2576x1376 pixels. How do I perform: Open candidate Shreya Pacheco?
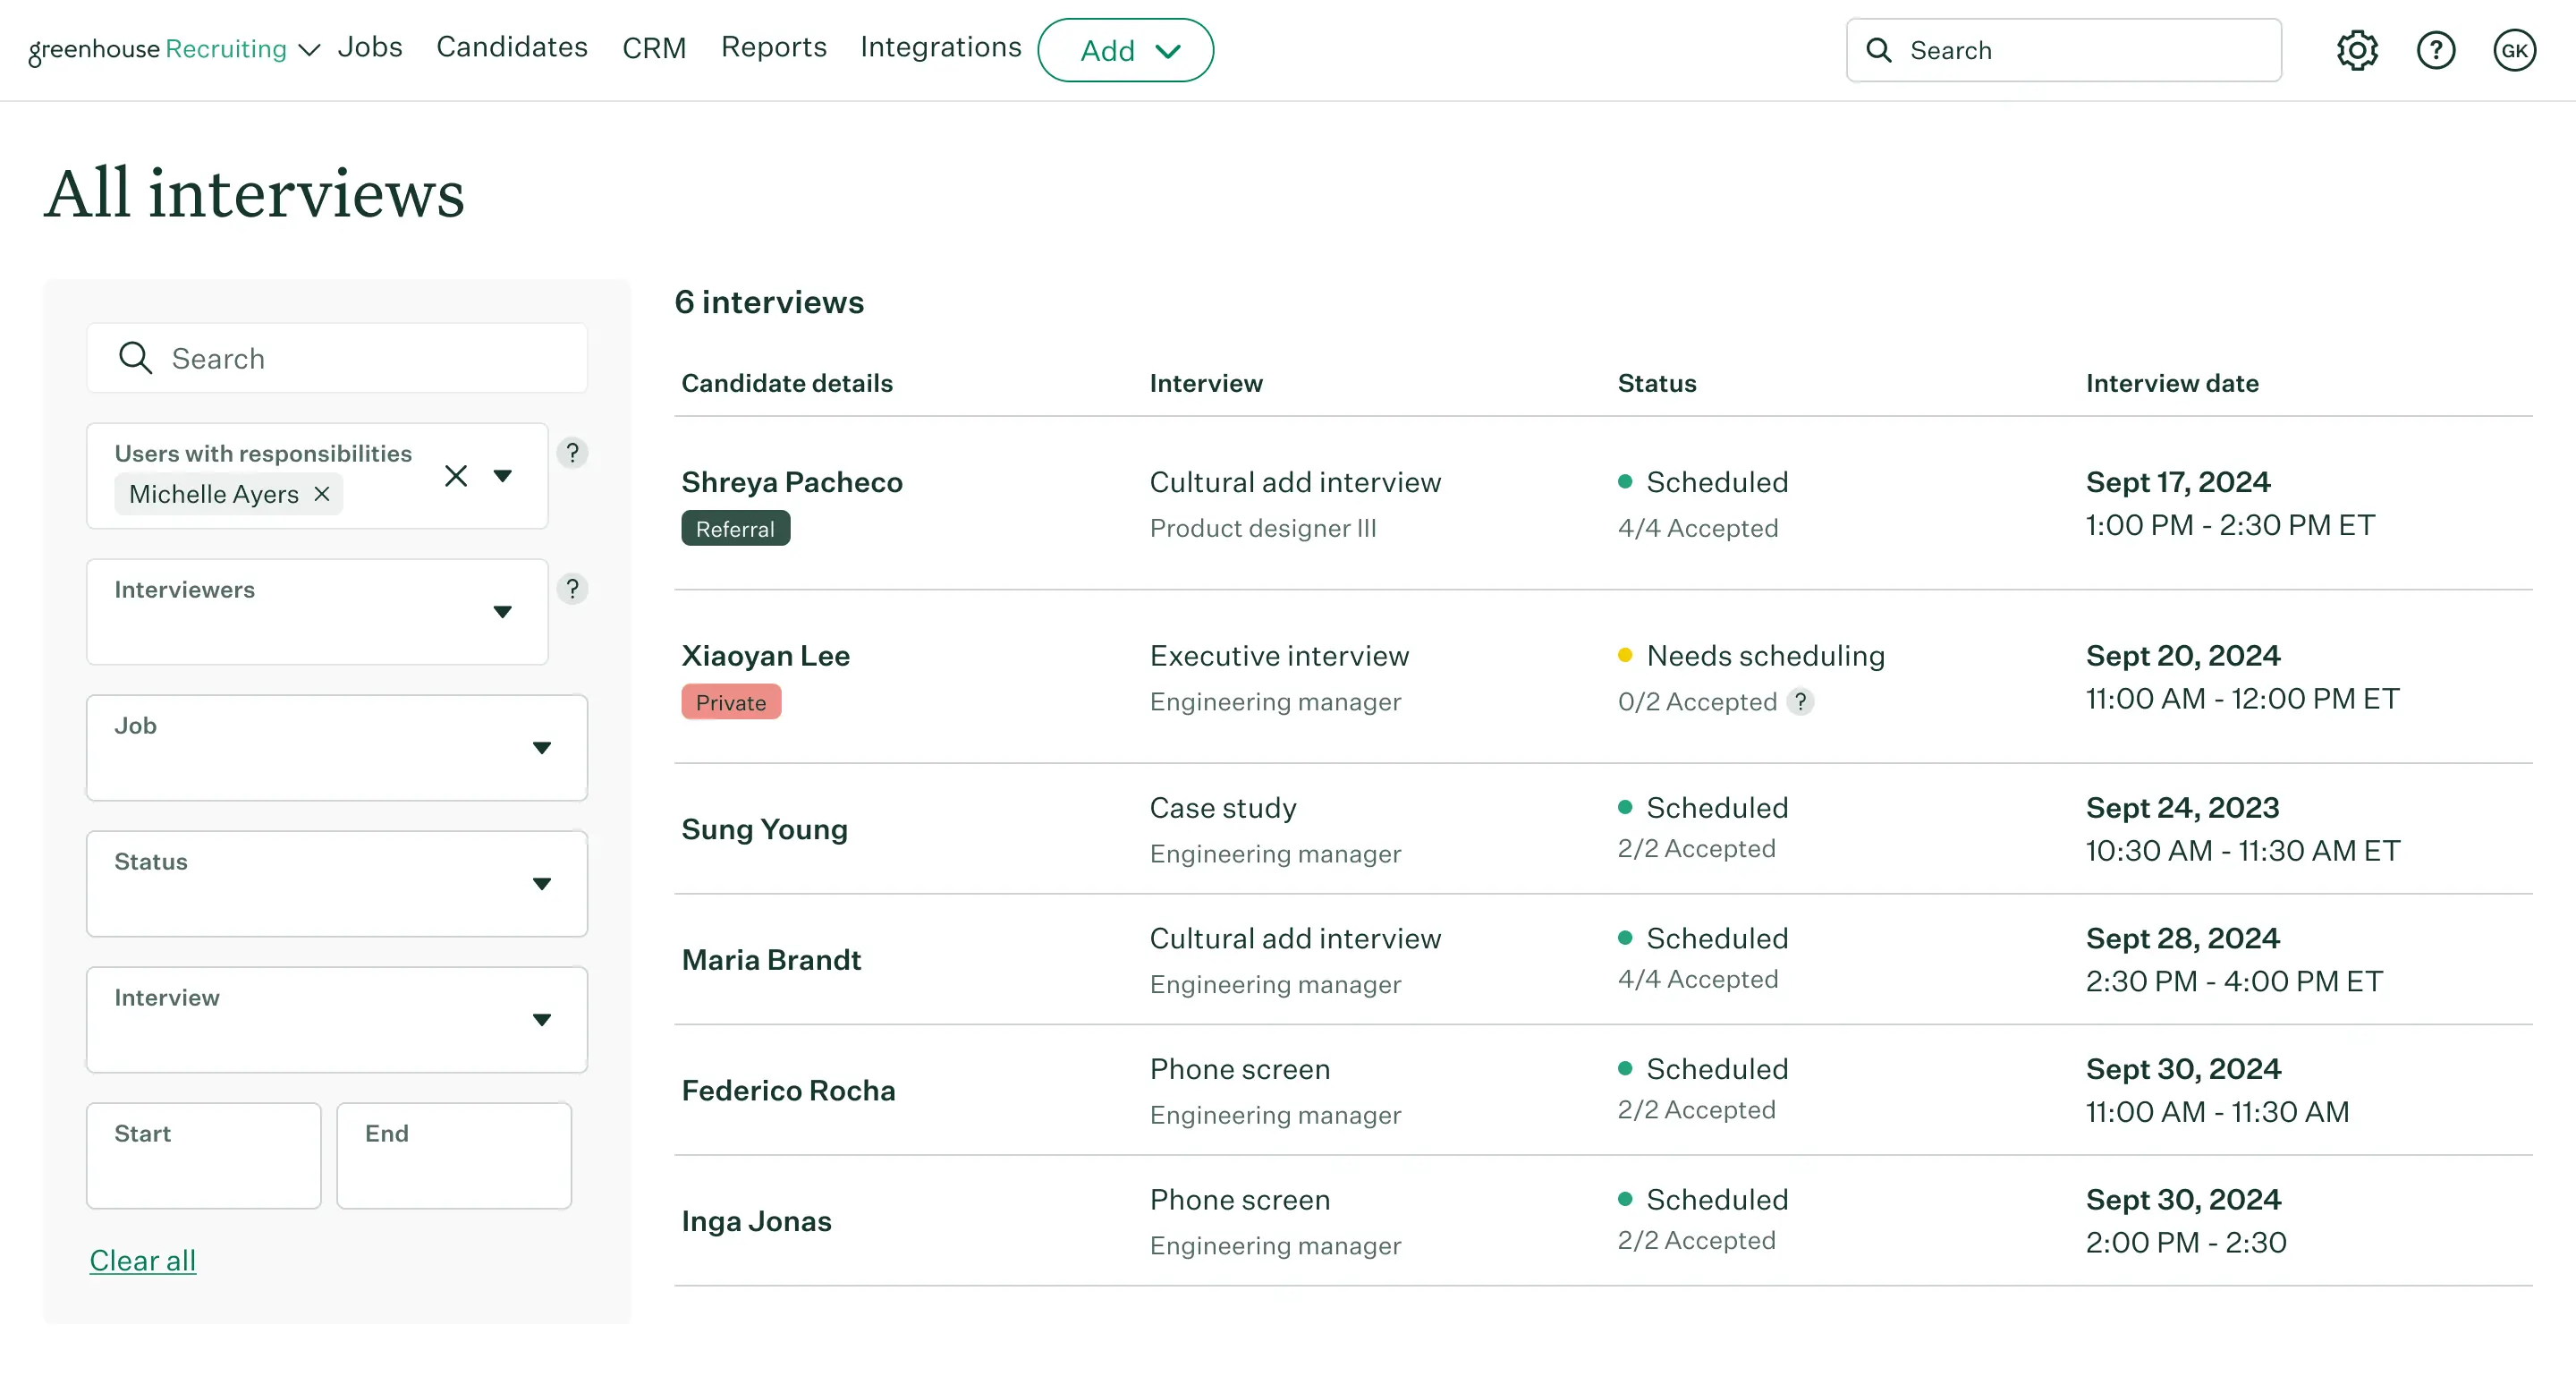791,482
